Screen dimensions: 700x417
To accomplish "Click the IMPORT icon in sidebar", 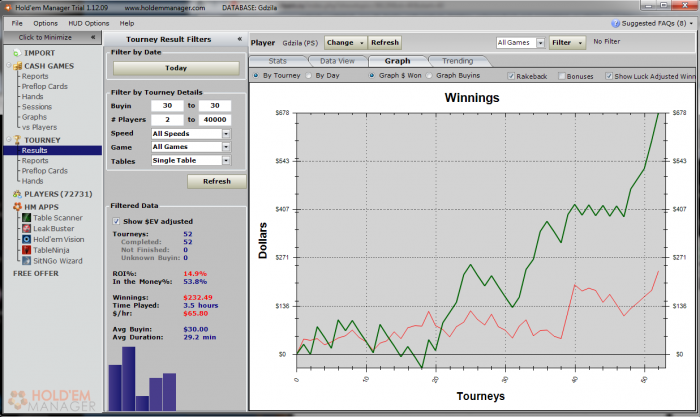I will tap(17, 53).
